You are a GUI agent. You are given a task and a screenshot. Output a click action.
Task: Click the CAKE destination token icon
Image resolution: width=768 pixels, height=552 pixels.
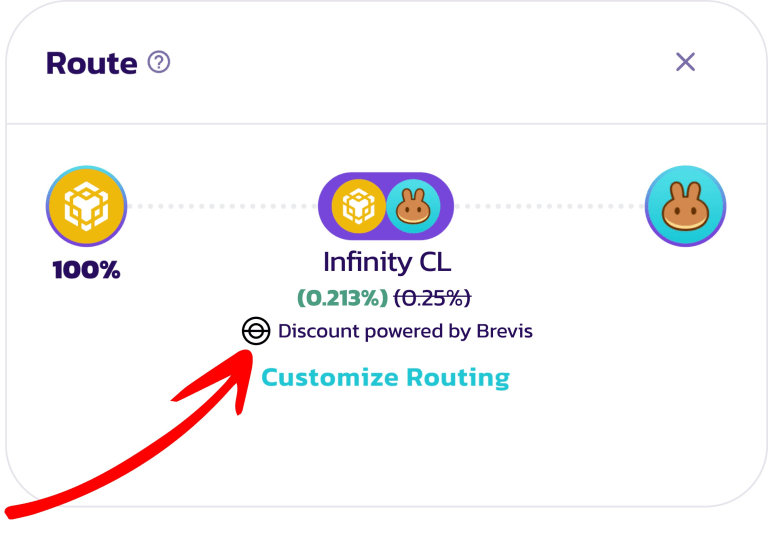point(685,206)
